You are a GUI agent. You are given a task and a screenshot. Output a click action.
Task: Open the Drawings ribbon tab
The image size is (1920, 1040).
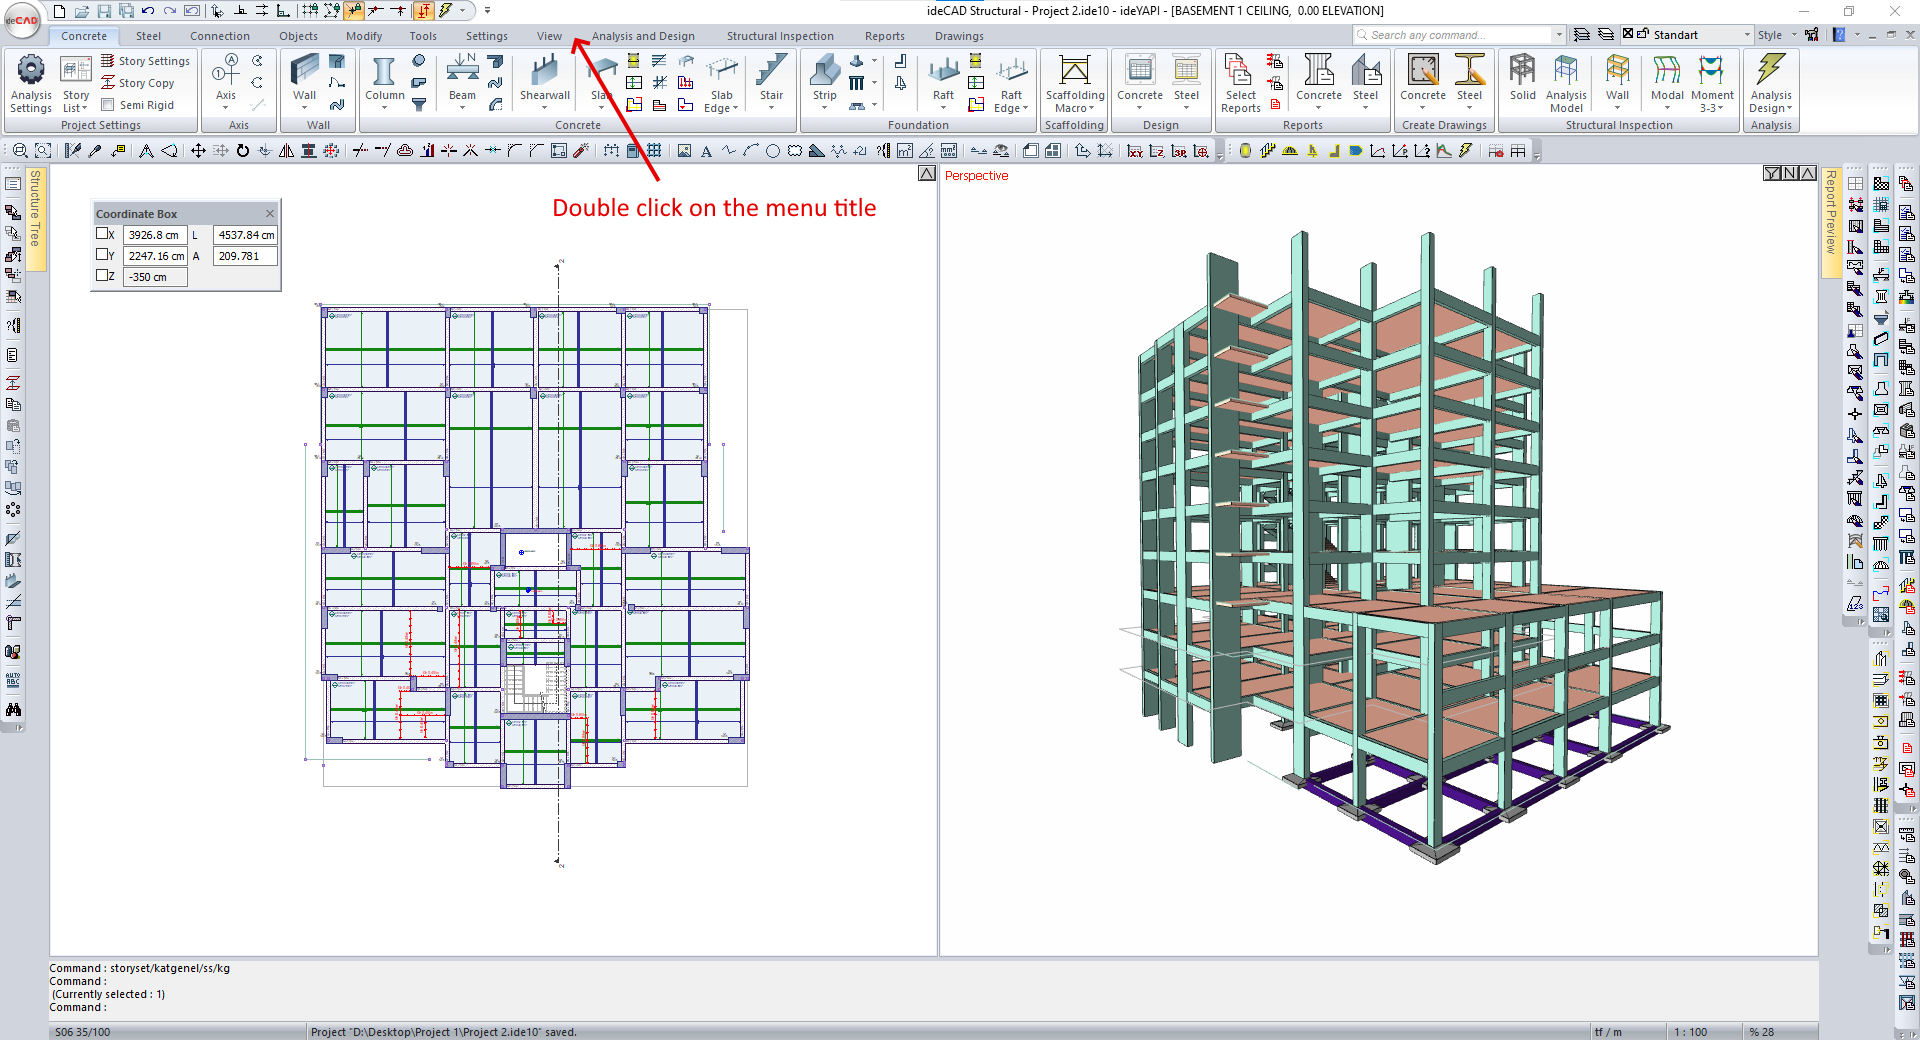click(x=959, y=36)
